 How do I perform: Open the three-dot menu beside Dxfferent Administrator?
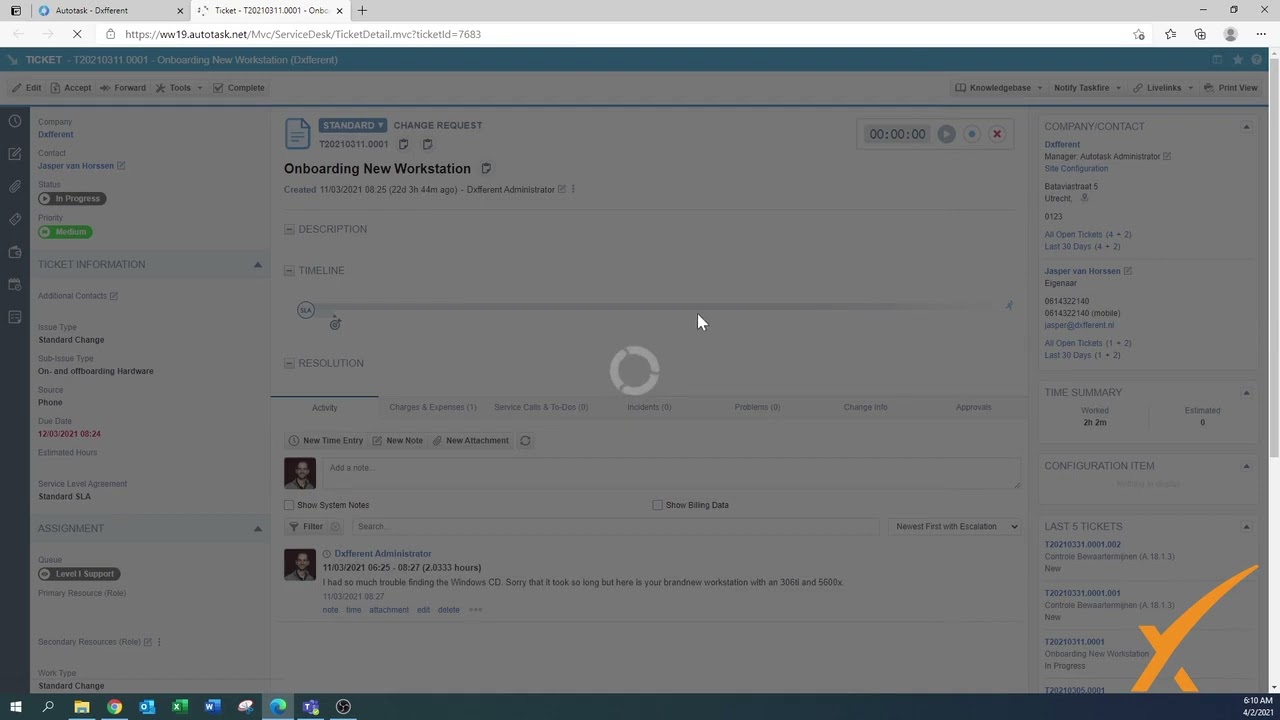(x=573, y=190)
